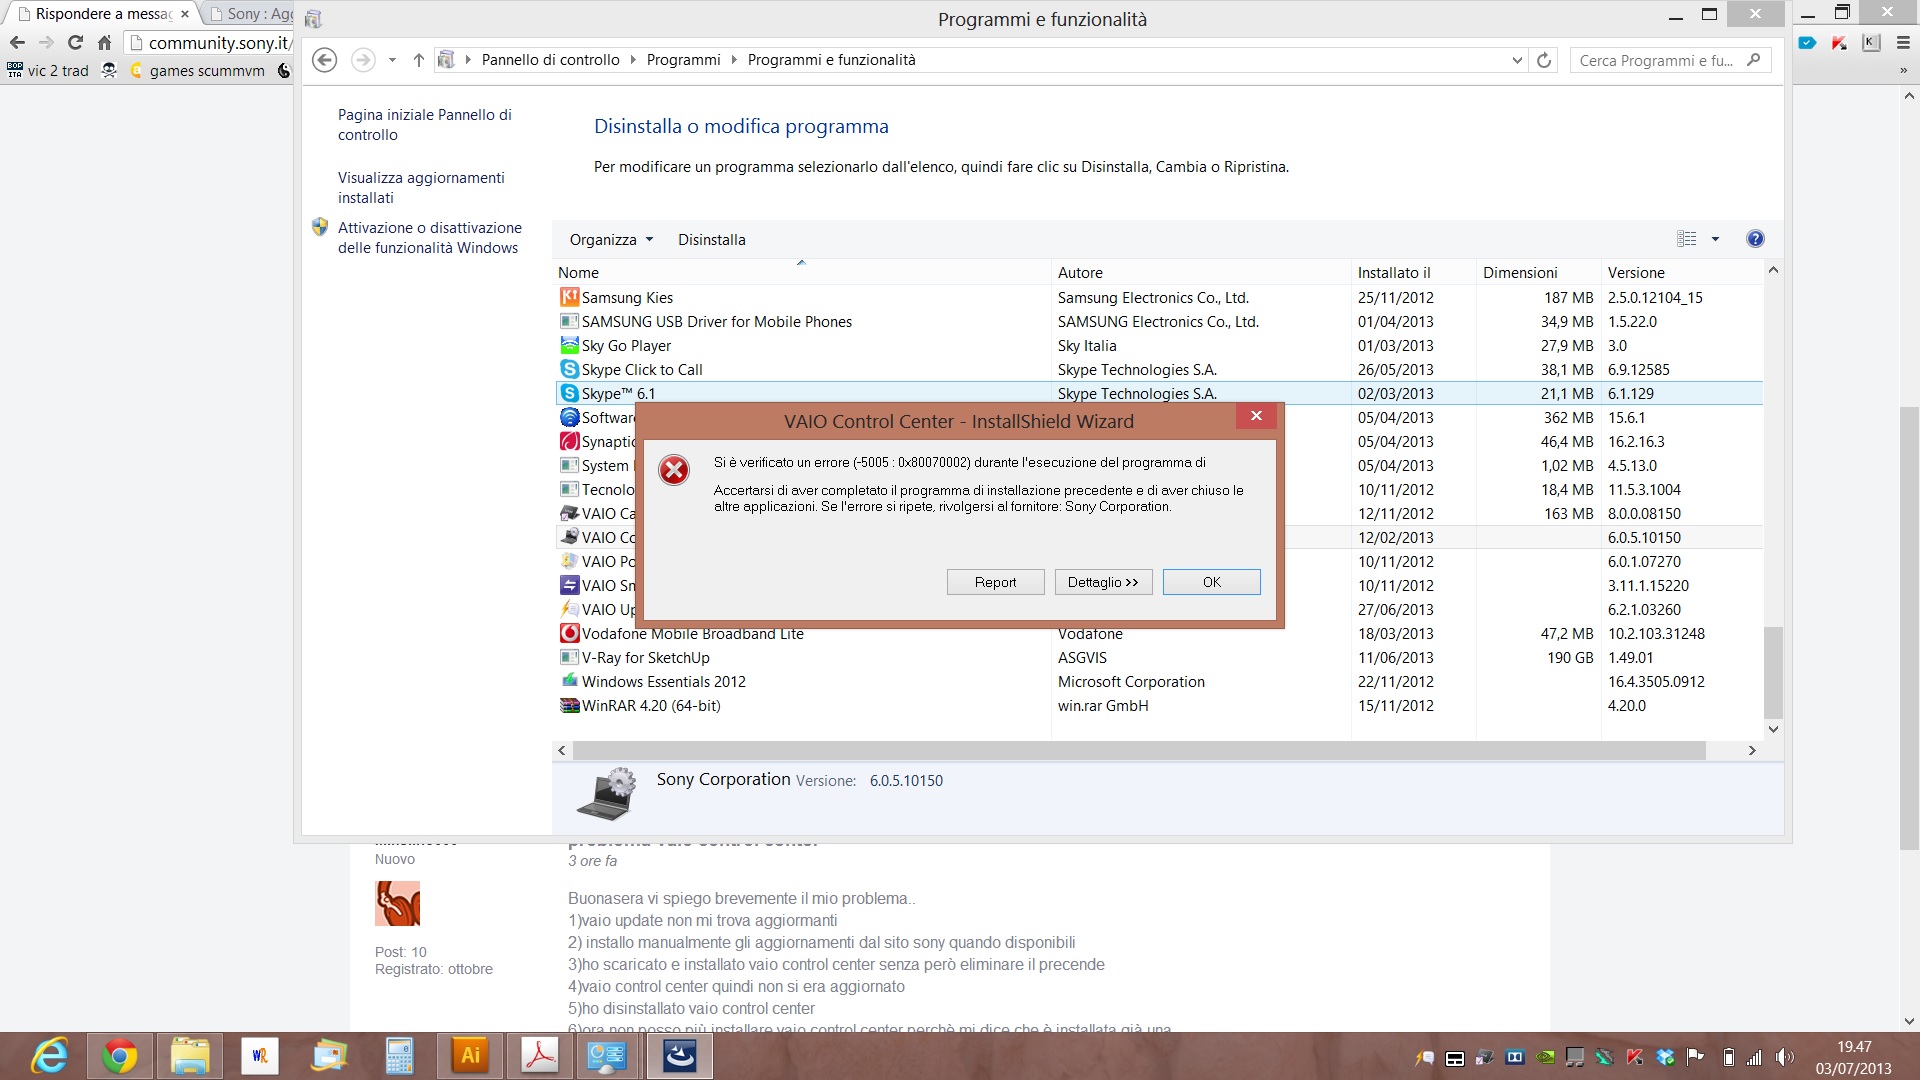Image resolution: width=1920 pixels, height=1080 pixels.
Task: Expand Dettaglio in the error dialog
Action: tap(1103, 582)
